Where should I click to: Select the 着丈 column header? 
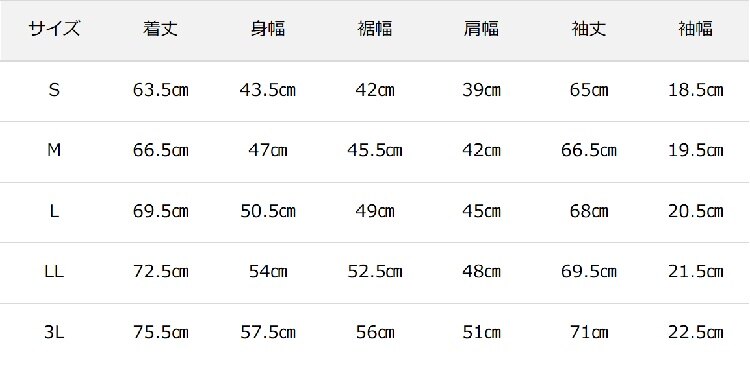pos(160,29)
